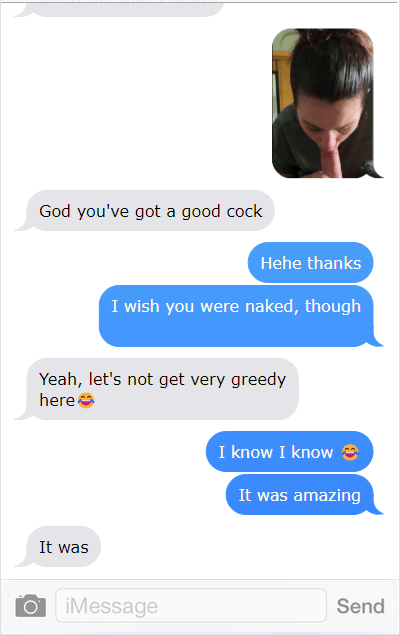The image size is (400, 635).
Task: Click the laughing emoji after "here"
Action: [x=86, y=401]
